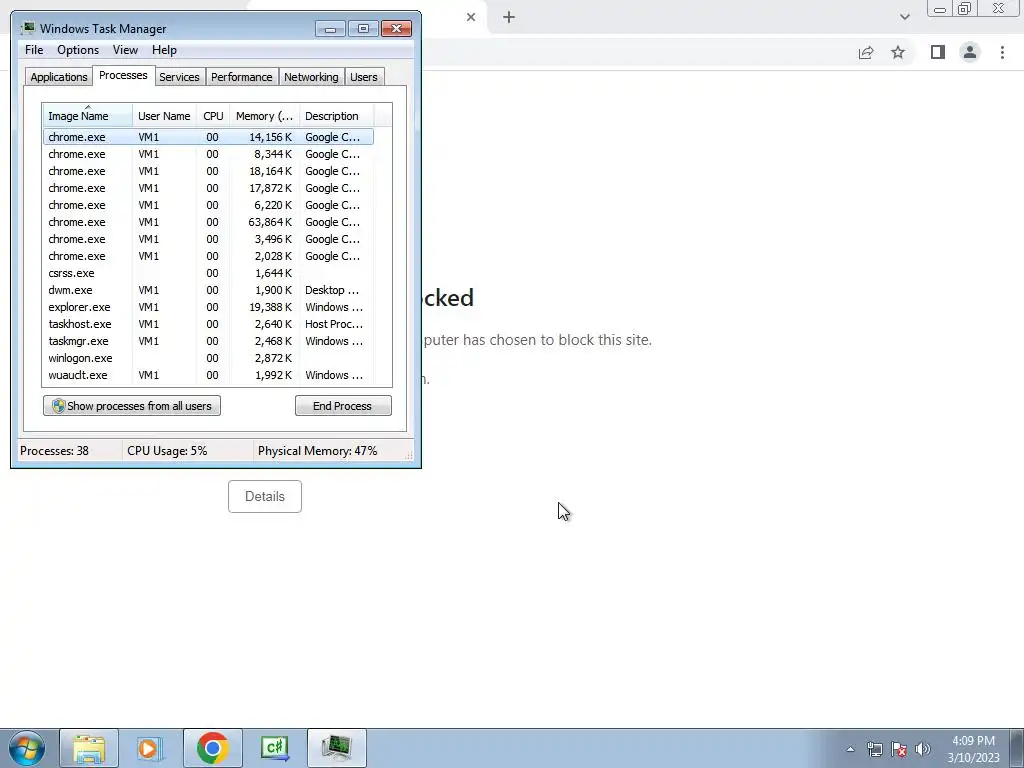
Task: Open the Chrome profile avatar
Action: (970, 52)
